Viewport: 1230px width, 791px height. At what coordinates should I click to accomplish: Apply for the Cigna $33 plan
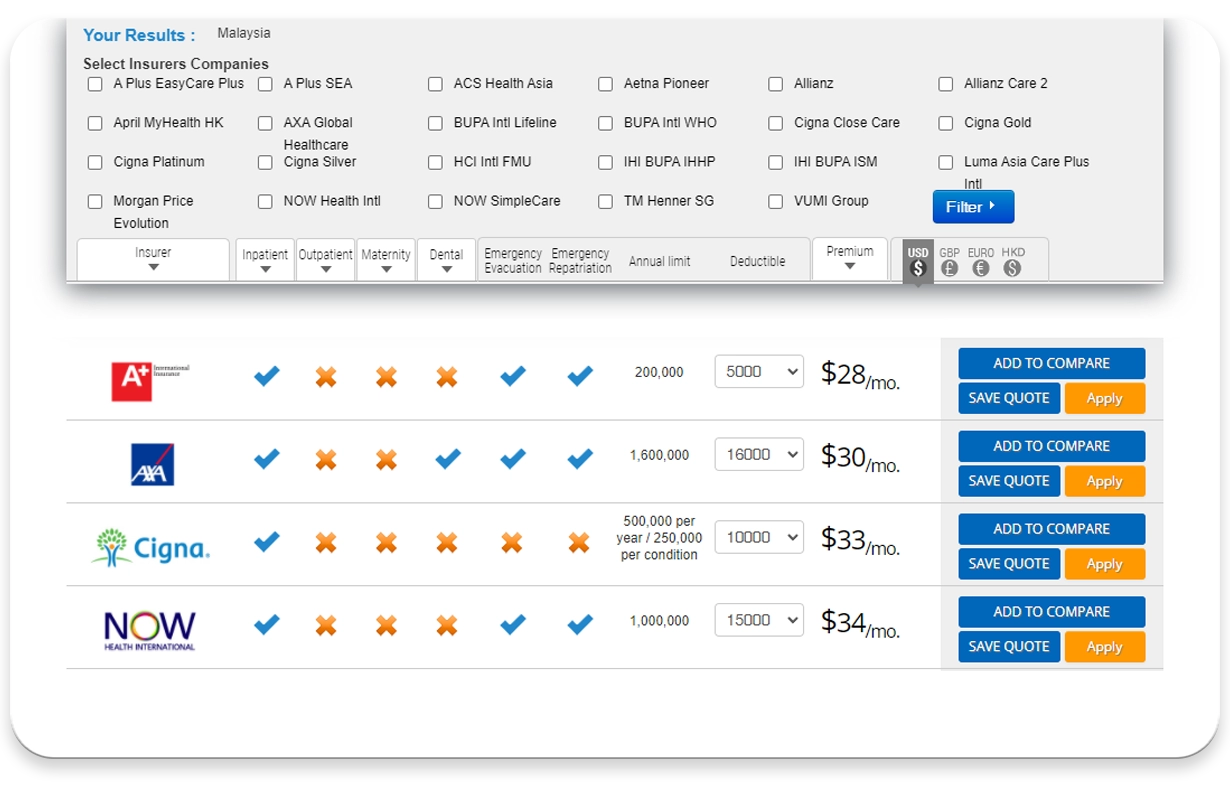click(x=1104, y=564)
